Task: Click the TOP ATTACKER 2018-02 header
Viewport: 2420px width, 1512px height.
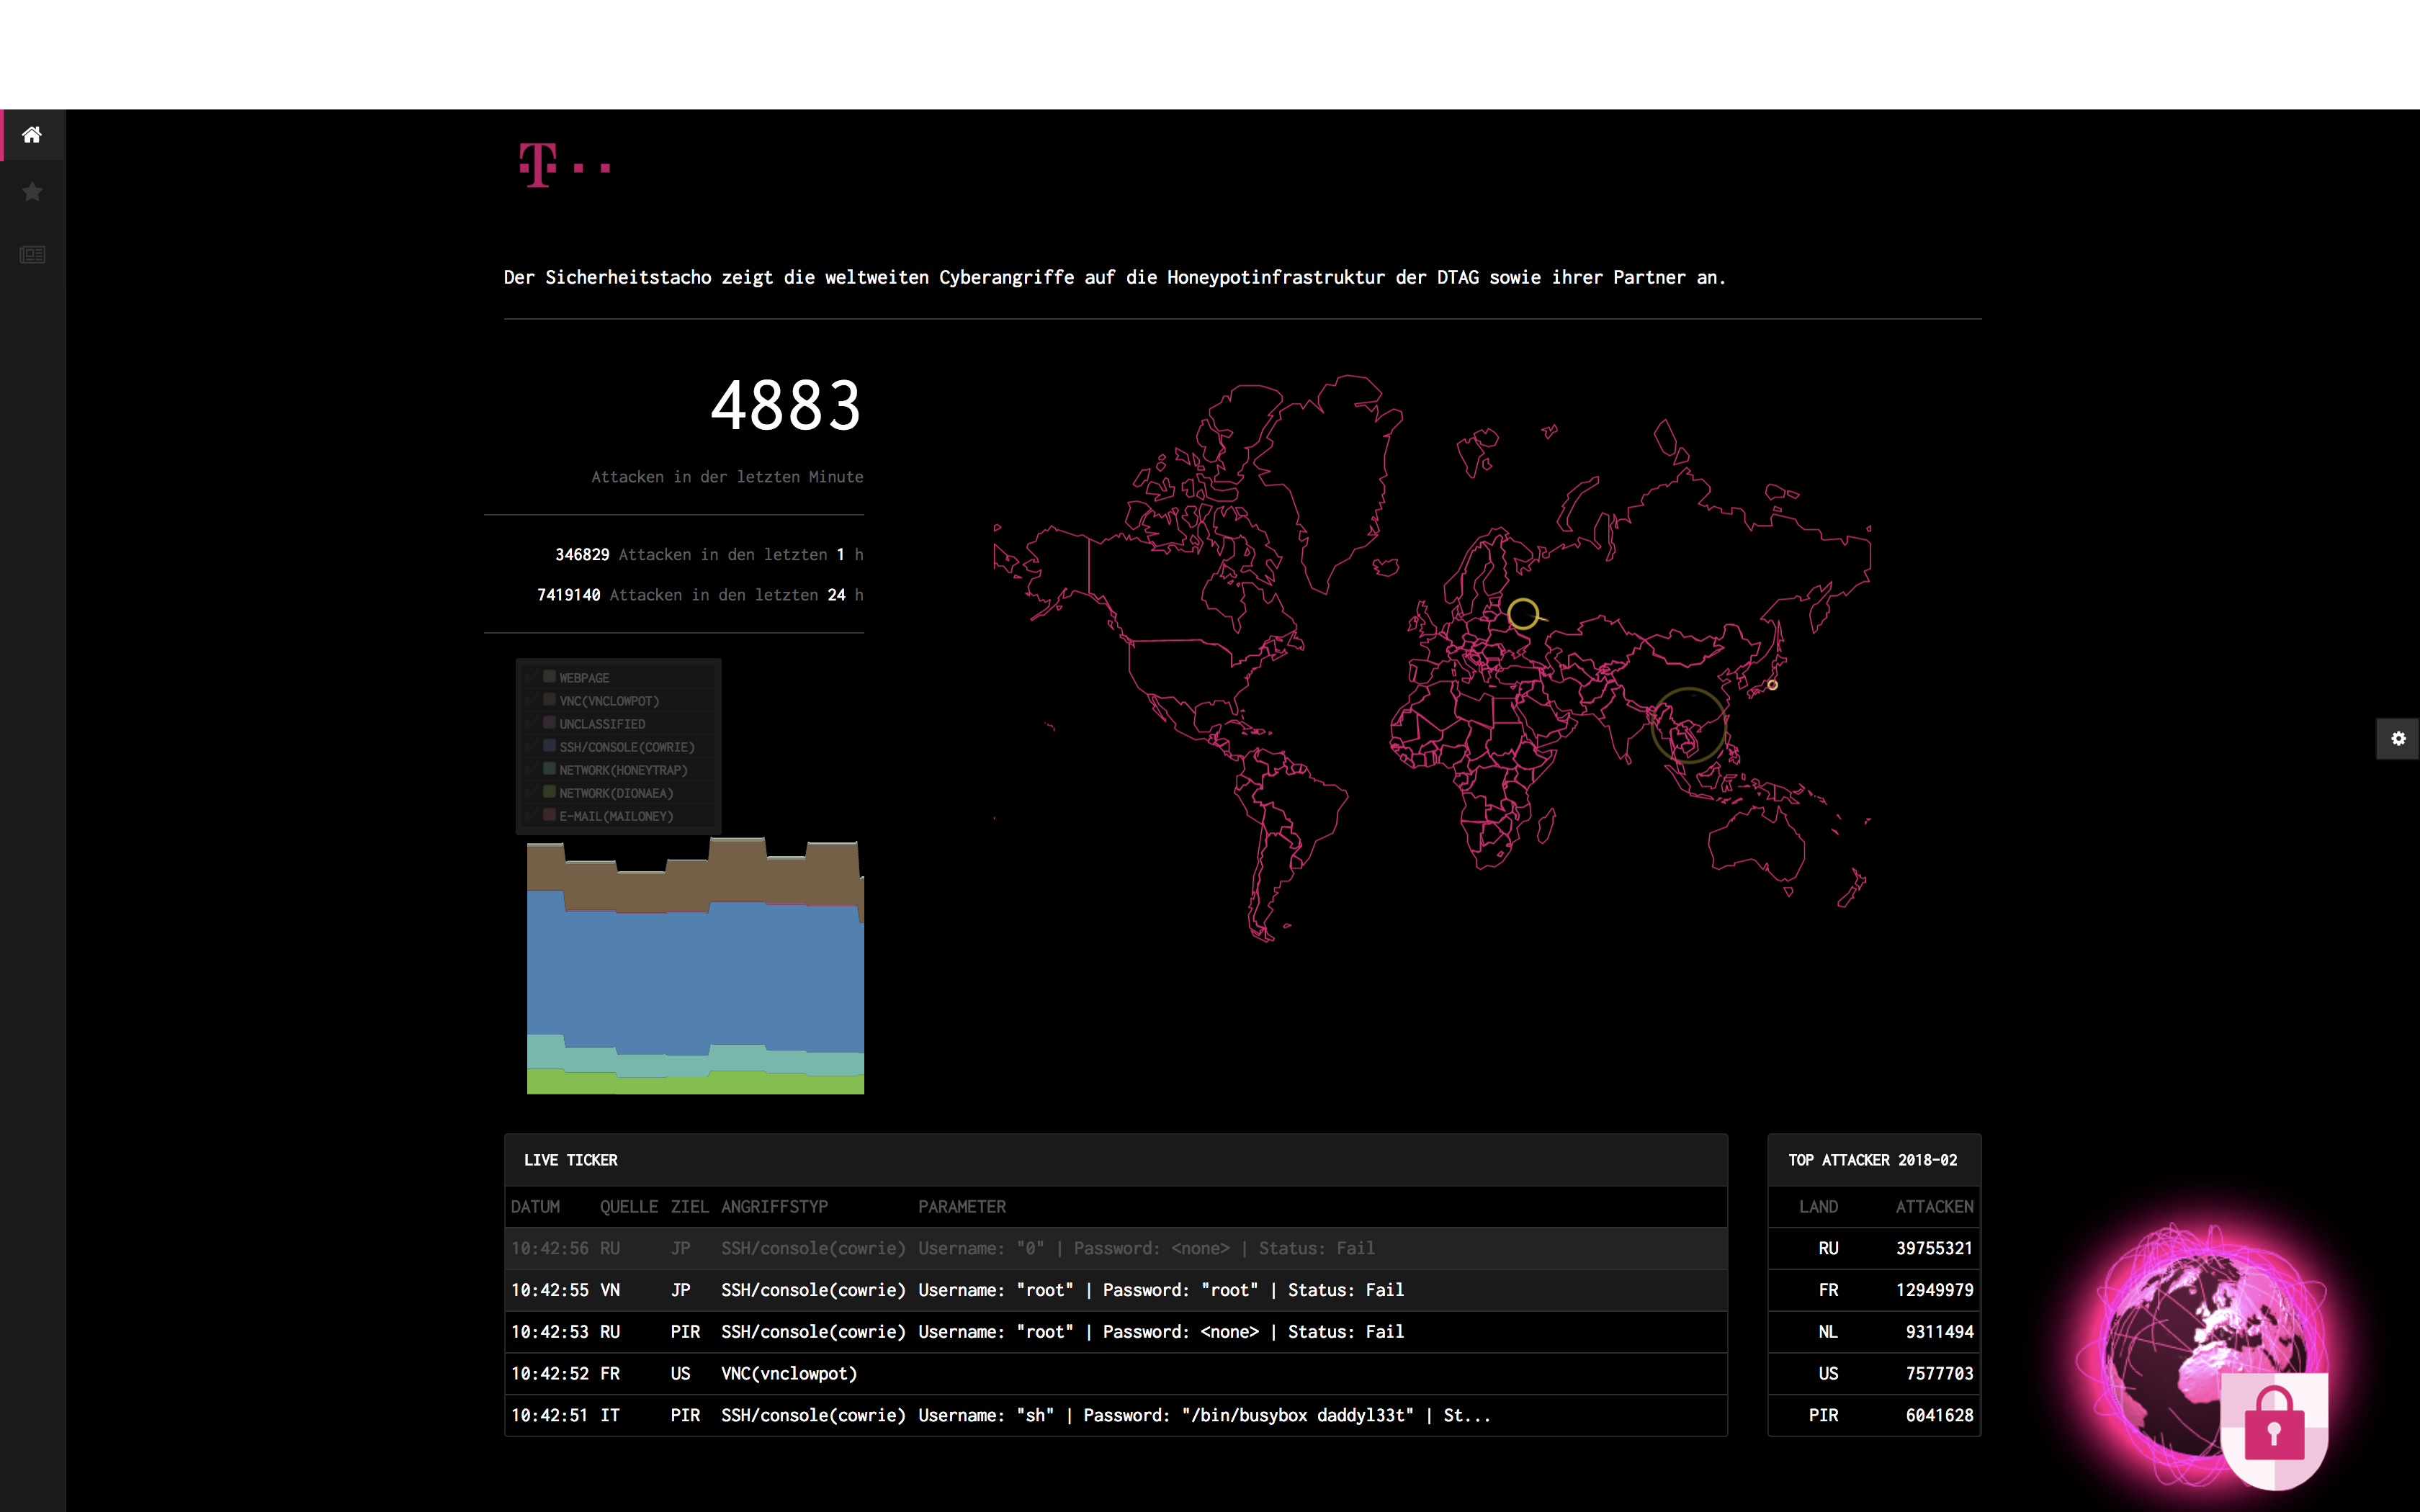Action: pos(1873,1160)
